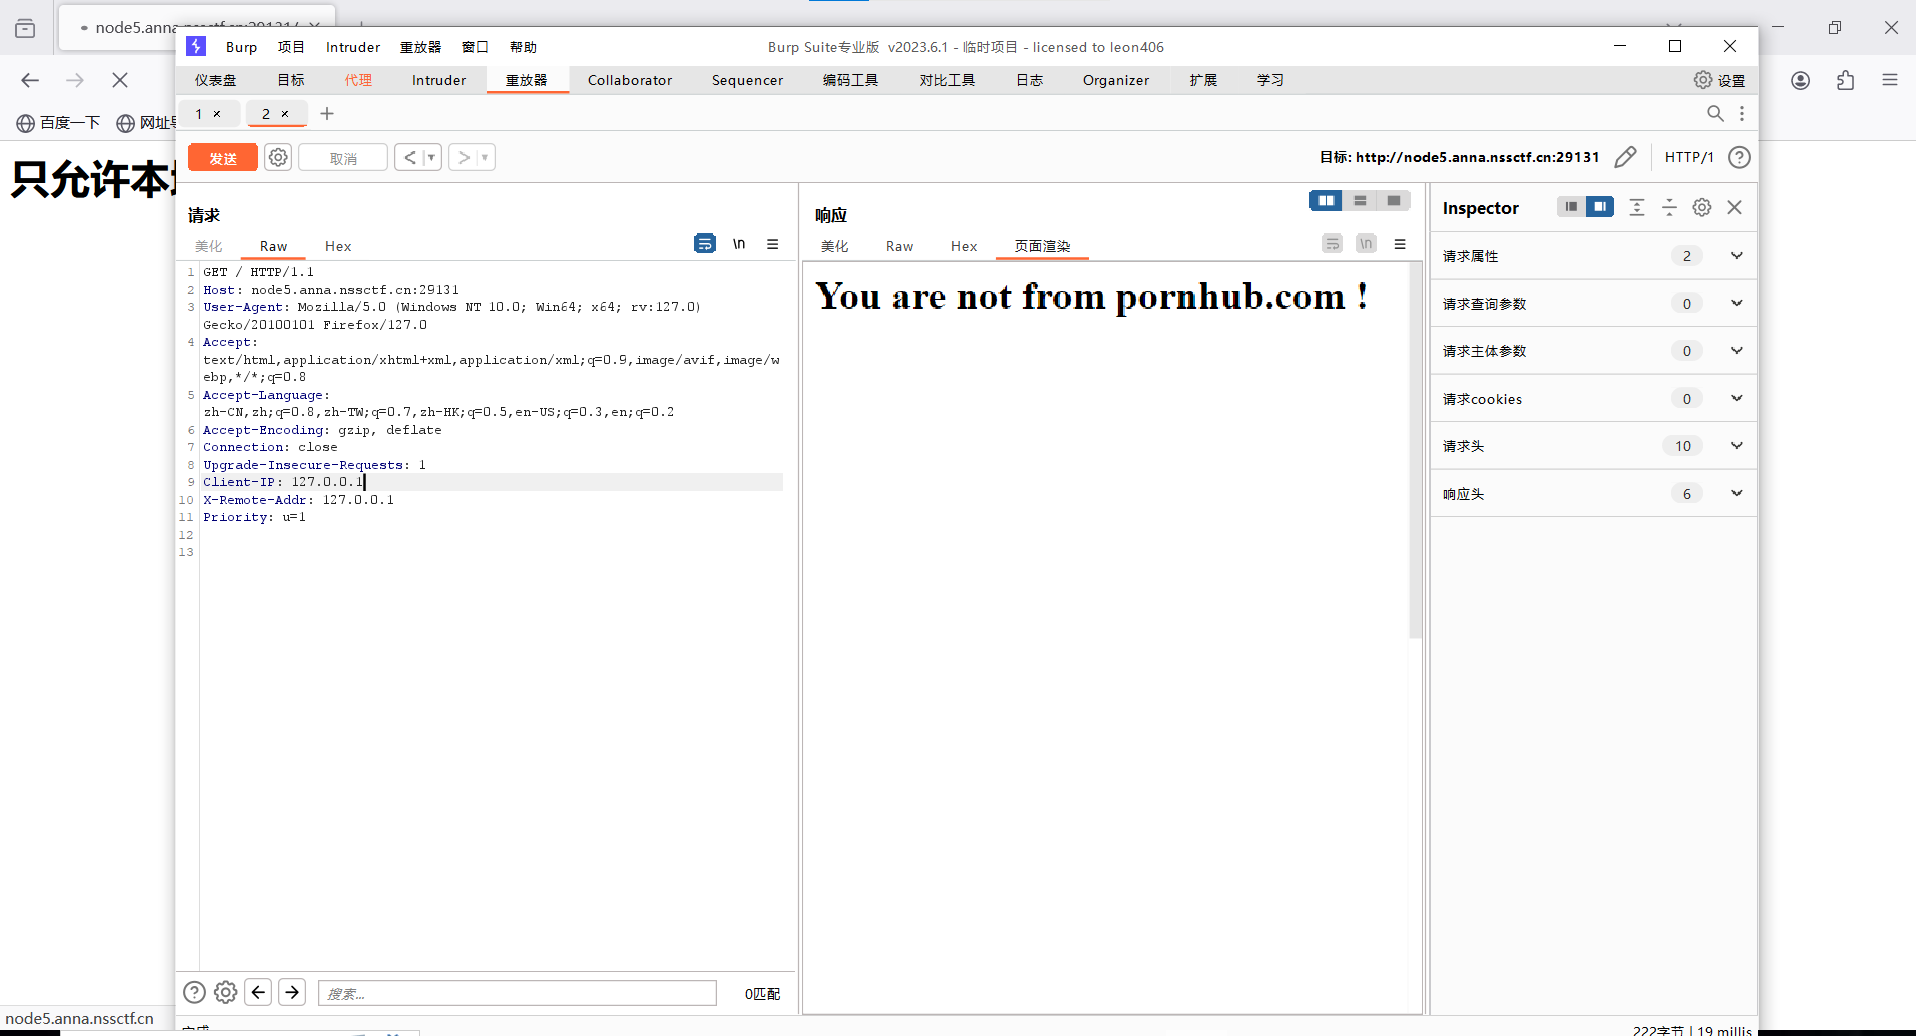
Task: Open request send settings gear
Action: coord(278,157)
